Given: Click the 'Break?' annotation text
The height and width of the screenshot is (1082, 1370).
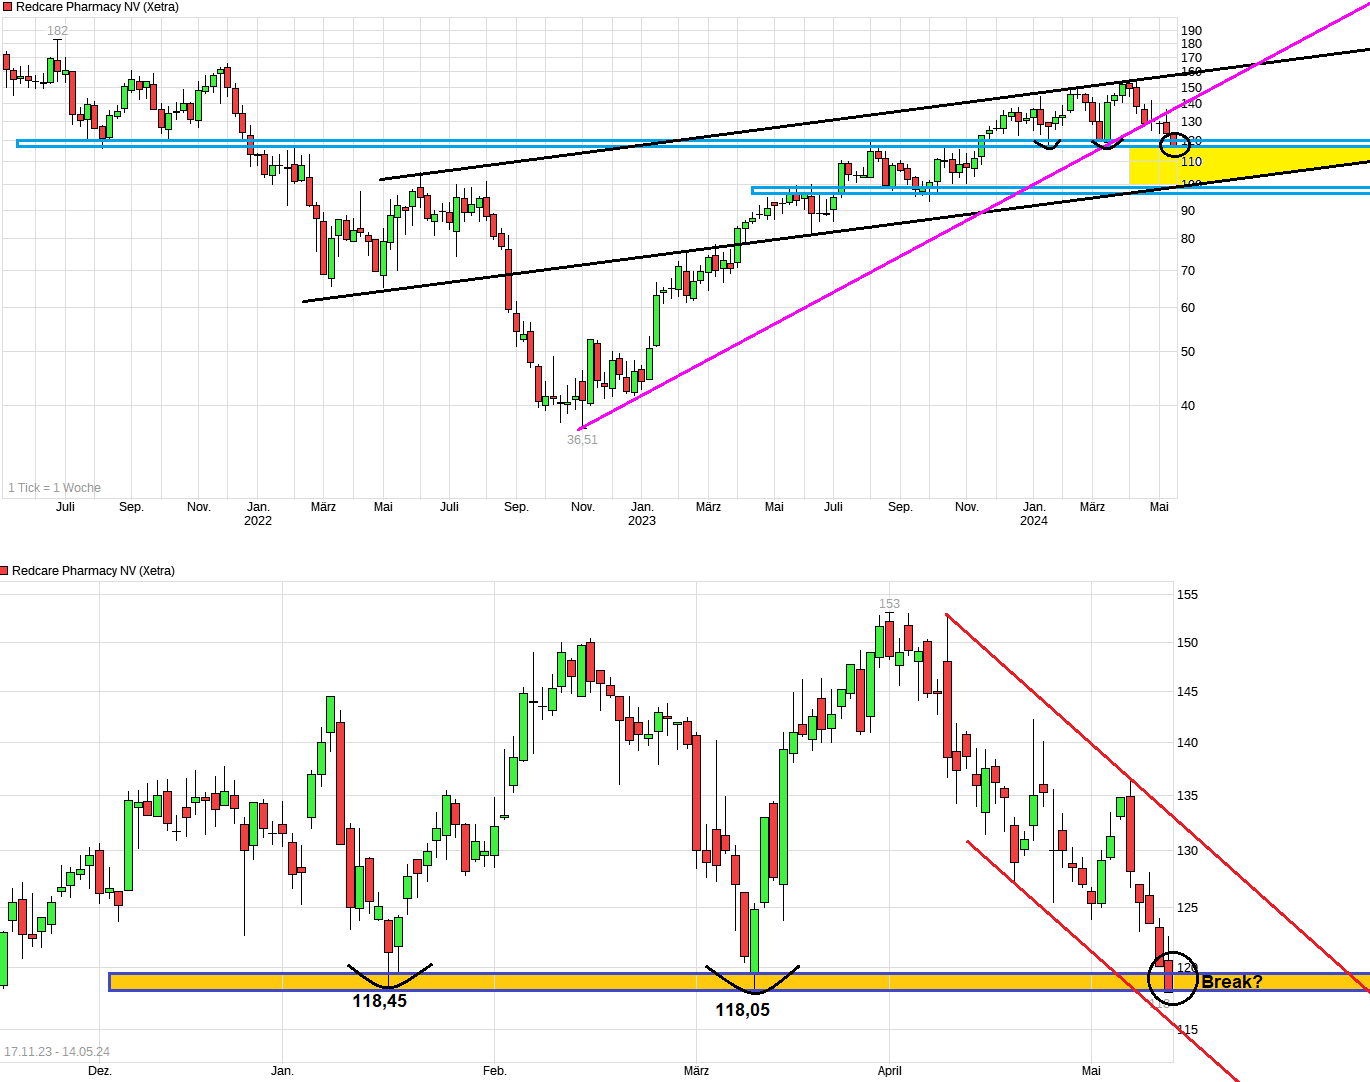Looking at the screenshot, I should click(1231, 982).
